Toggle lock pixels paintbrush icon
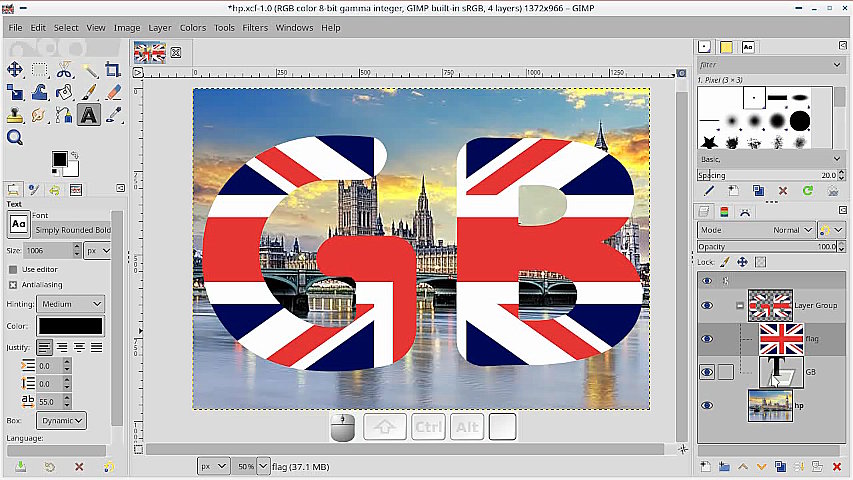853x480 pixels. (725, 262)
